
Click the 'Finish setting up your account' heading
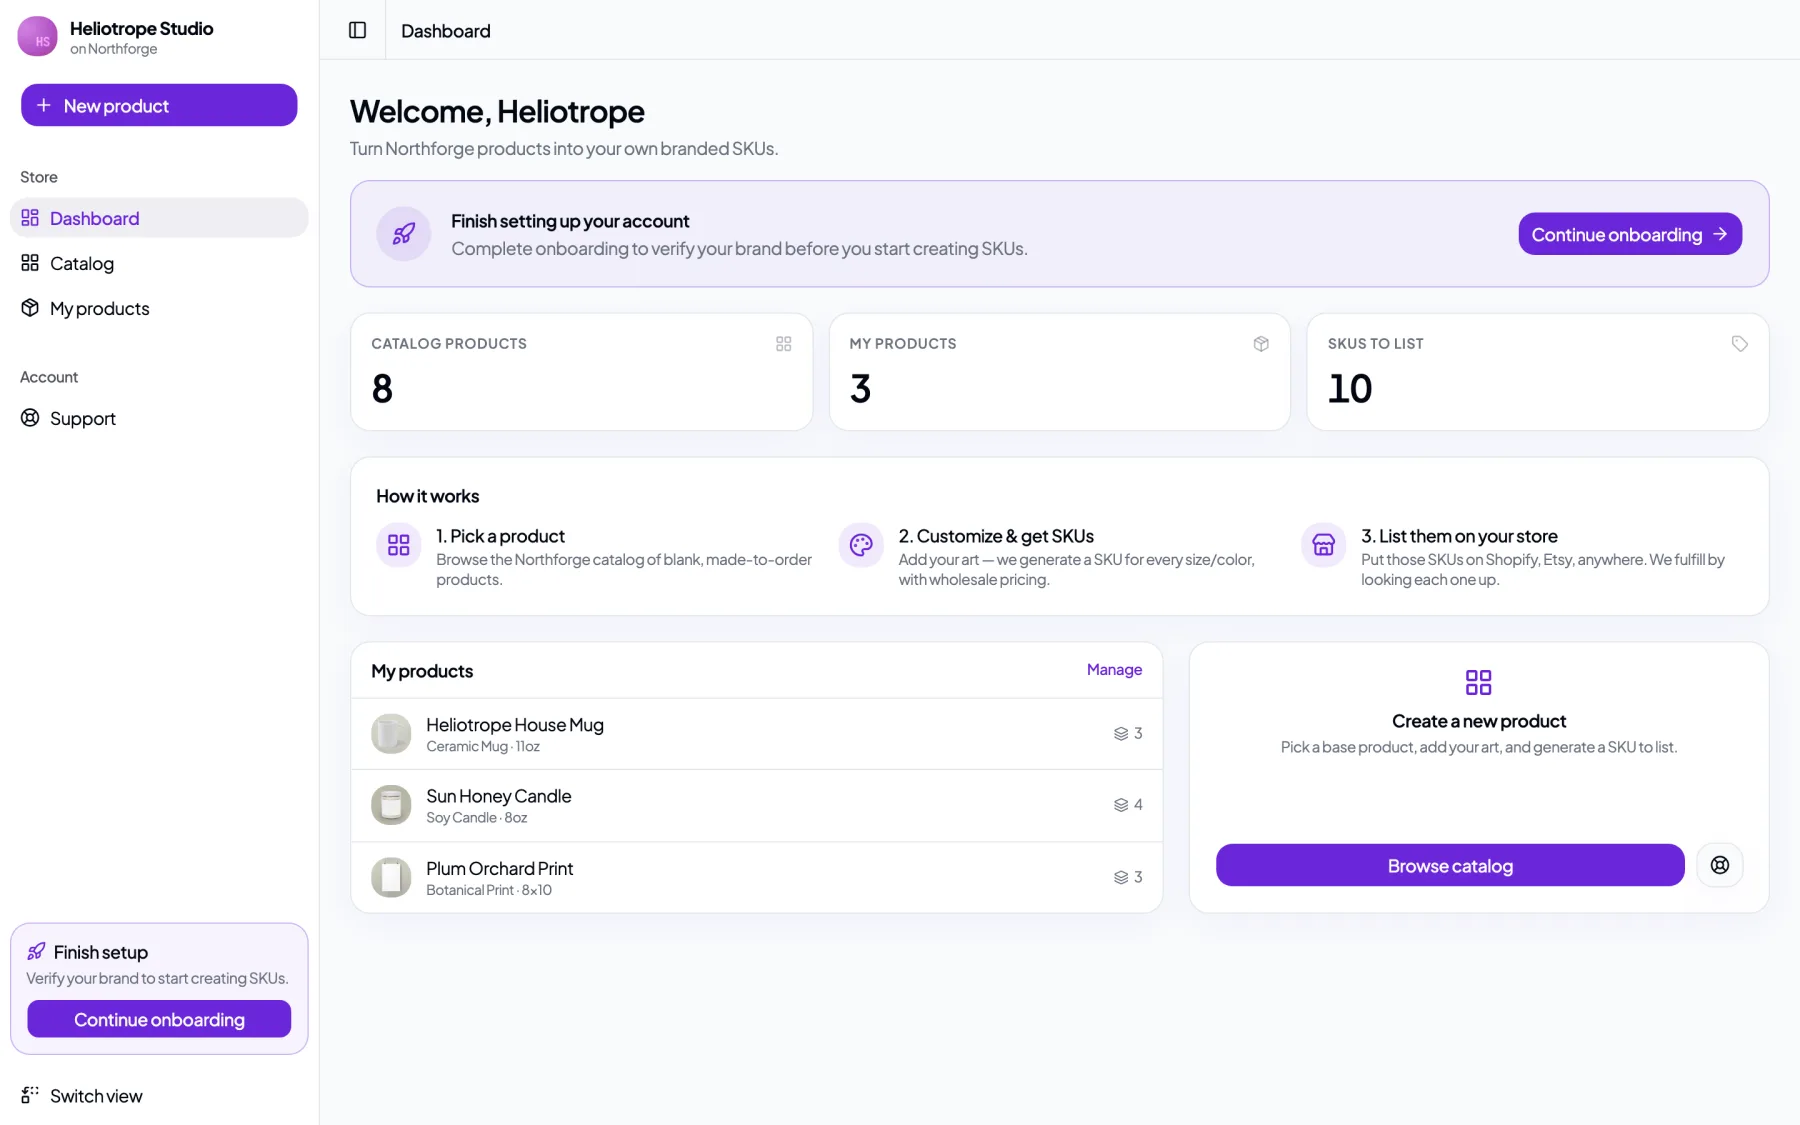[x=570, y=221]
